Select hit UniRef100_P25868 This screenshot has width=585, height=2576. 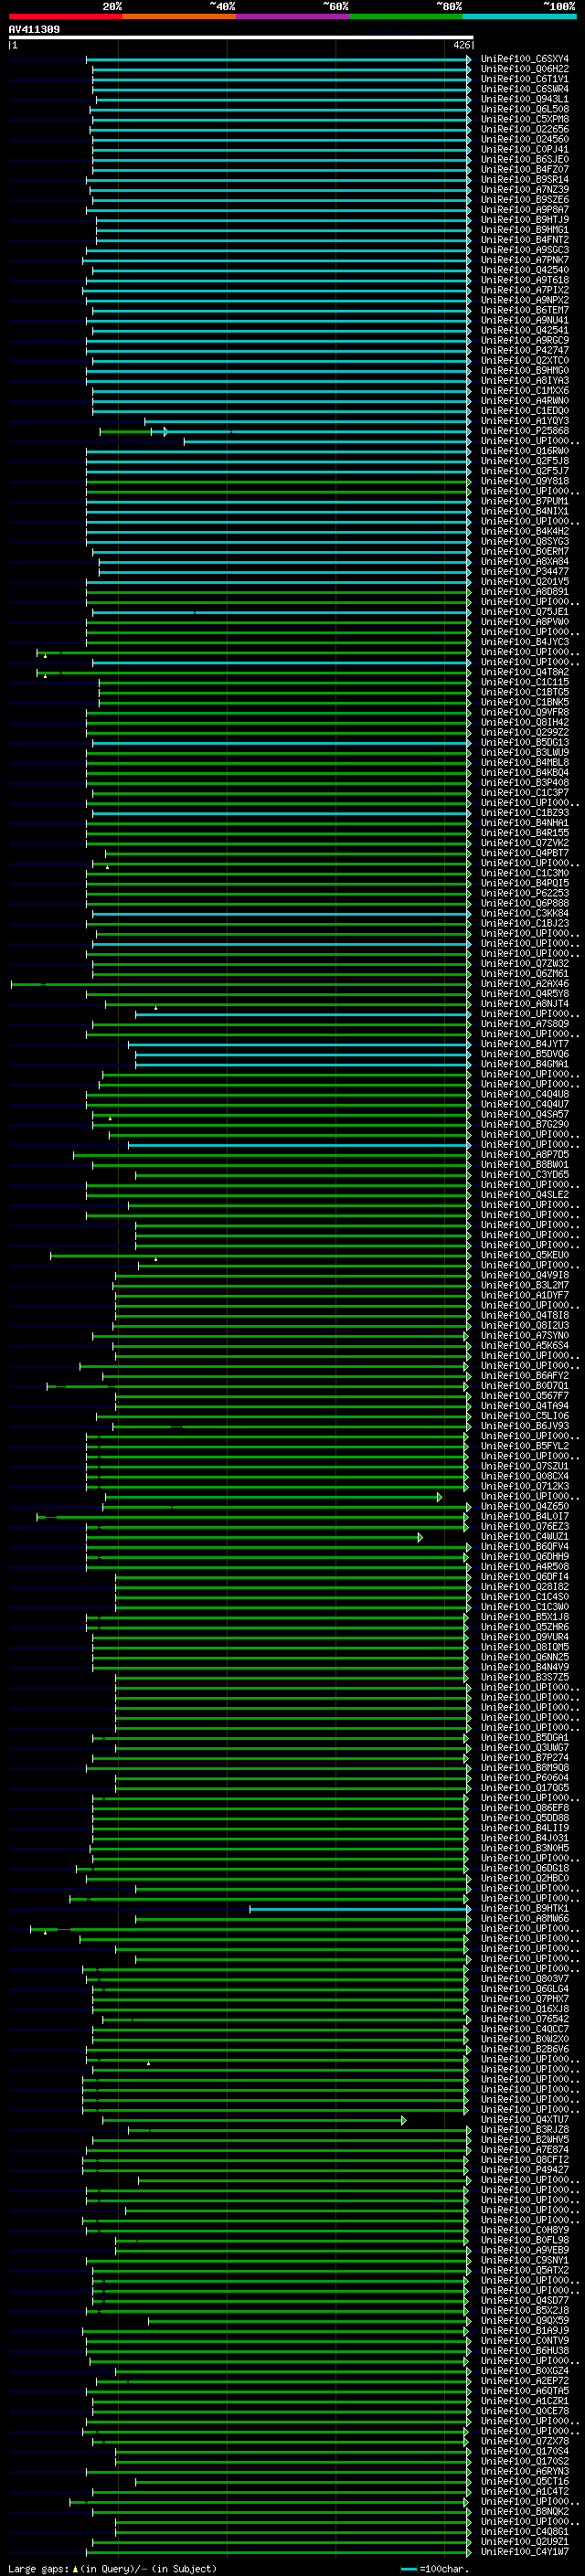(525, 431)
